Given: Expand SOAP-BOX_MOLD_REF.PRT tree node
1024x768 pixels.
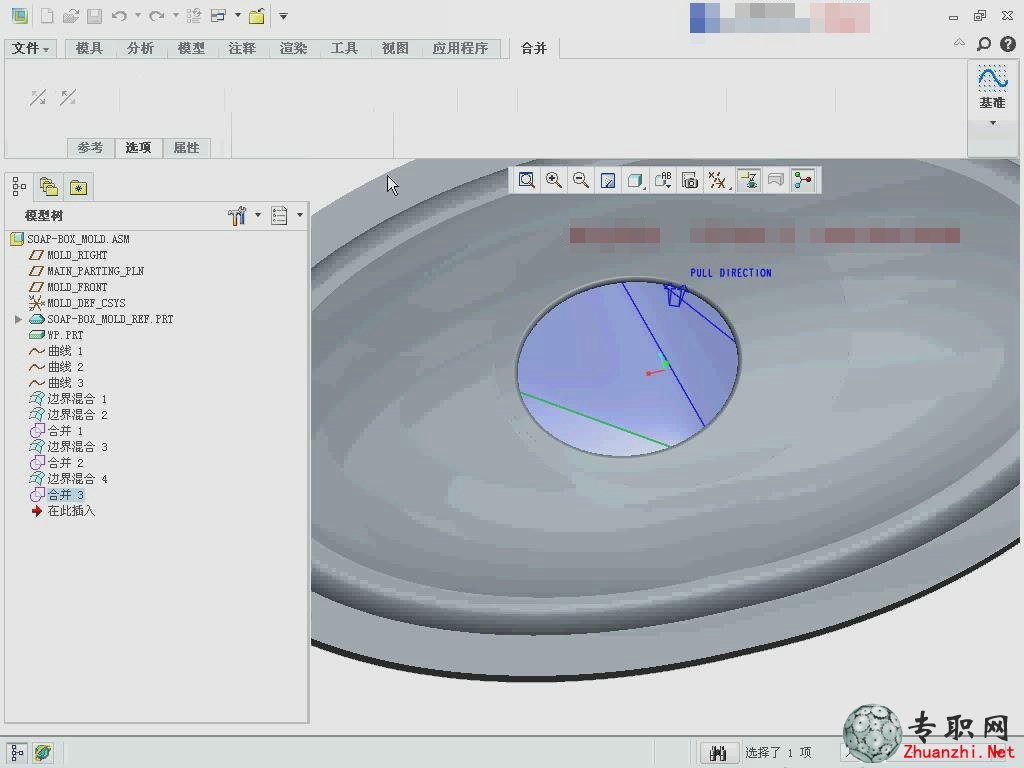Looking at the screenshot, I should click(18, 319).
